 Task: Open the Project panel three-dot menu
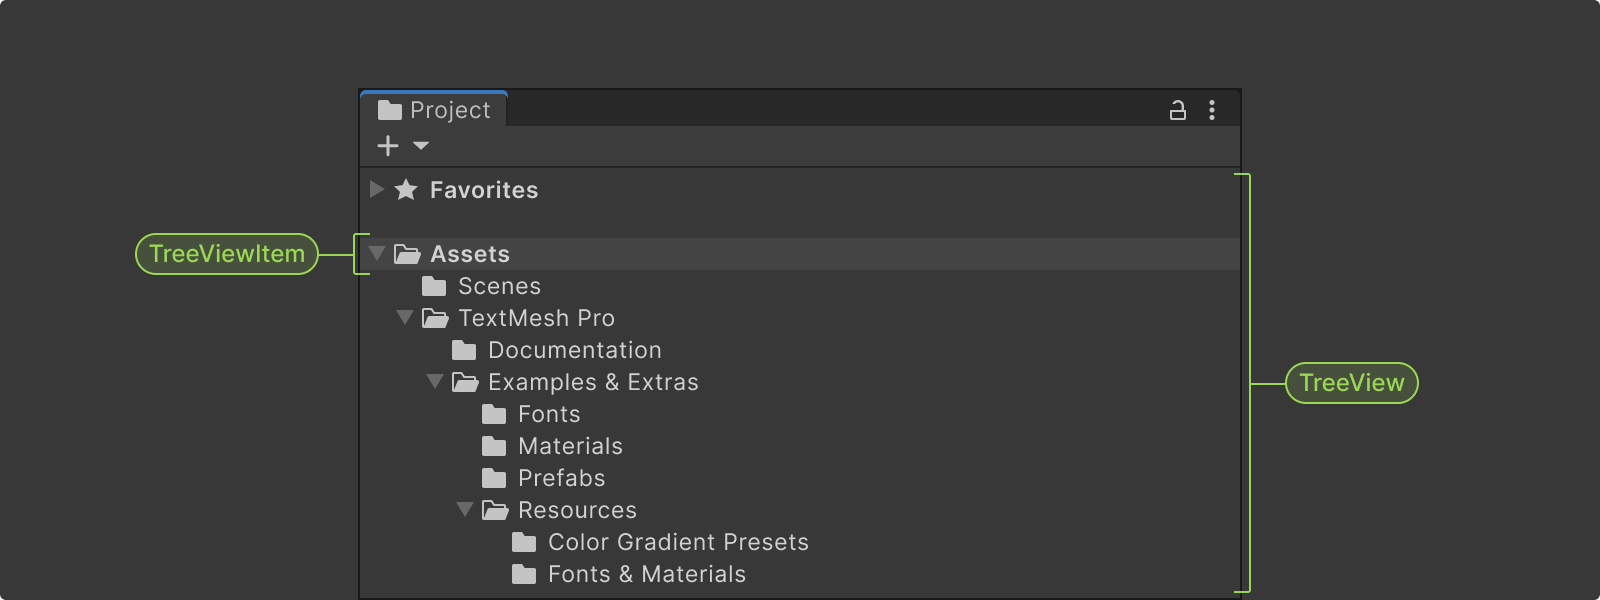click(x=1212, y=110)
